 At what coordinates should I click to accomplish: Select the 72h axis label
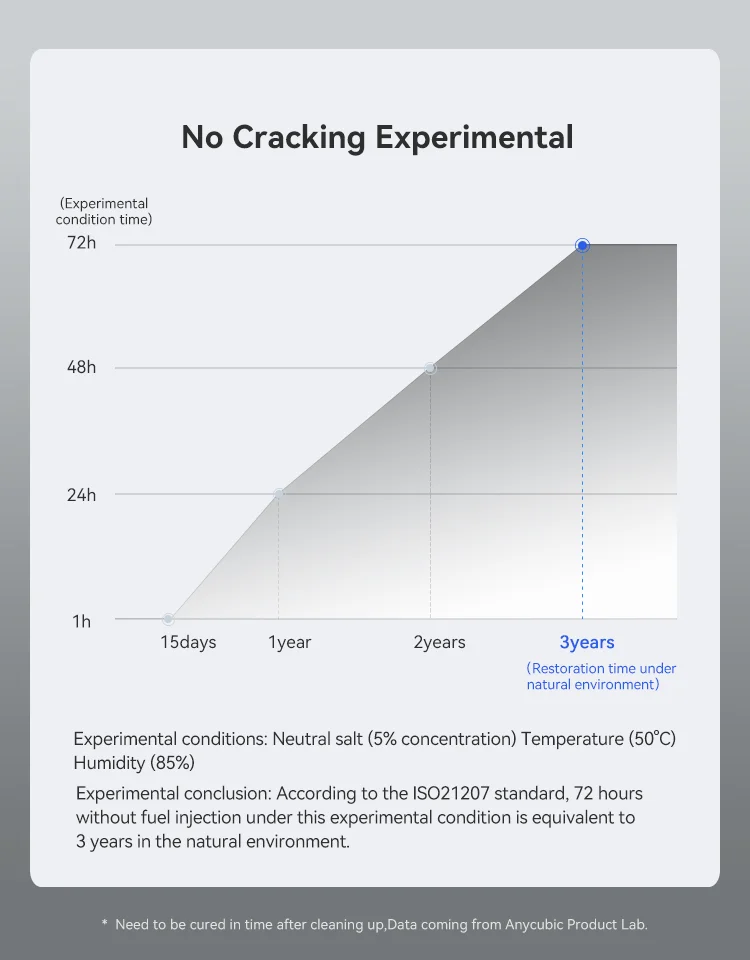[x=81, y=243]
